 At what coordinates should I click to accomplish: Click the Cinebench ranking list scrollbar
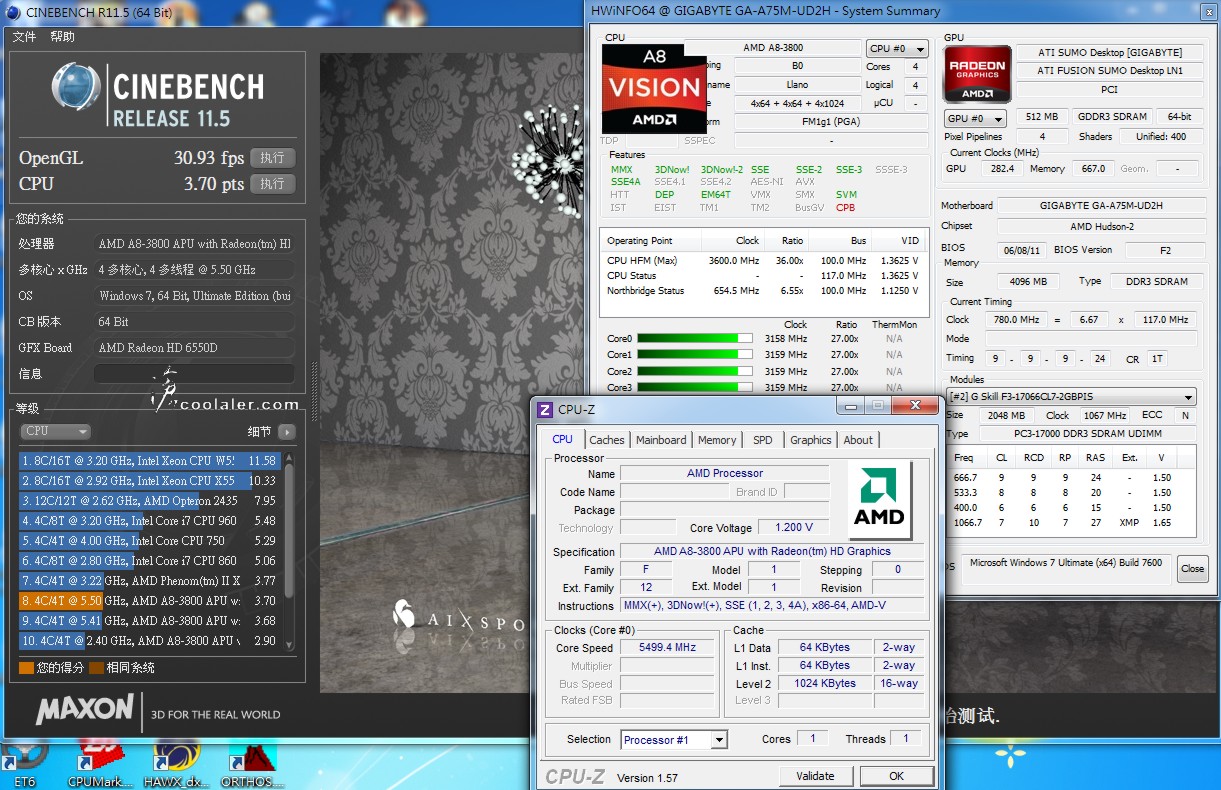289,550
